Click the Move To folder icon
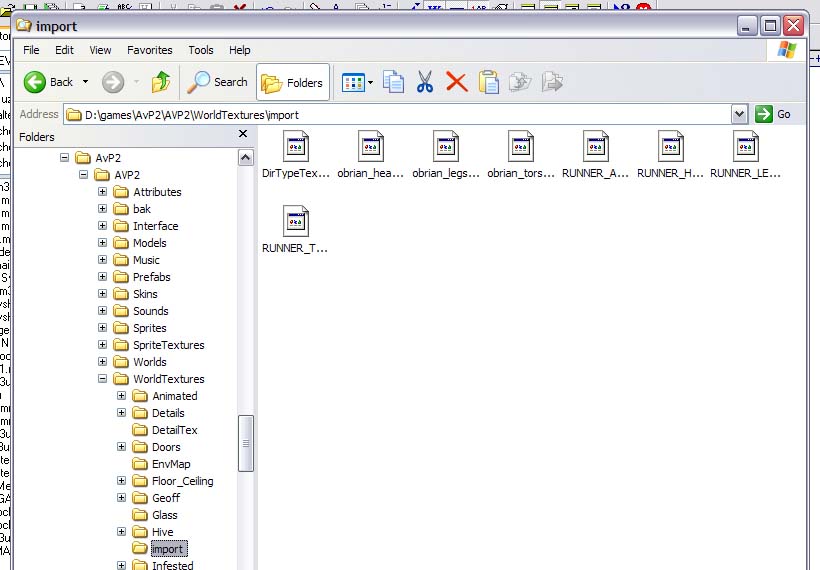Viewport: 820px width, 570px height. pyautogui.click(x=520, y=82)
